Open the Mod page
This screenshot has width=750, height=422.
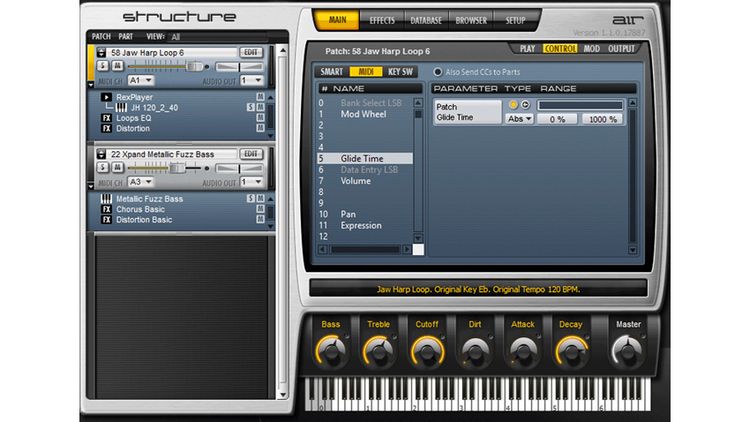[x=591, y=49]
